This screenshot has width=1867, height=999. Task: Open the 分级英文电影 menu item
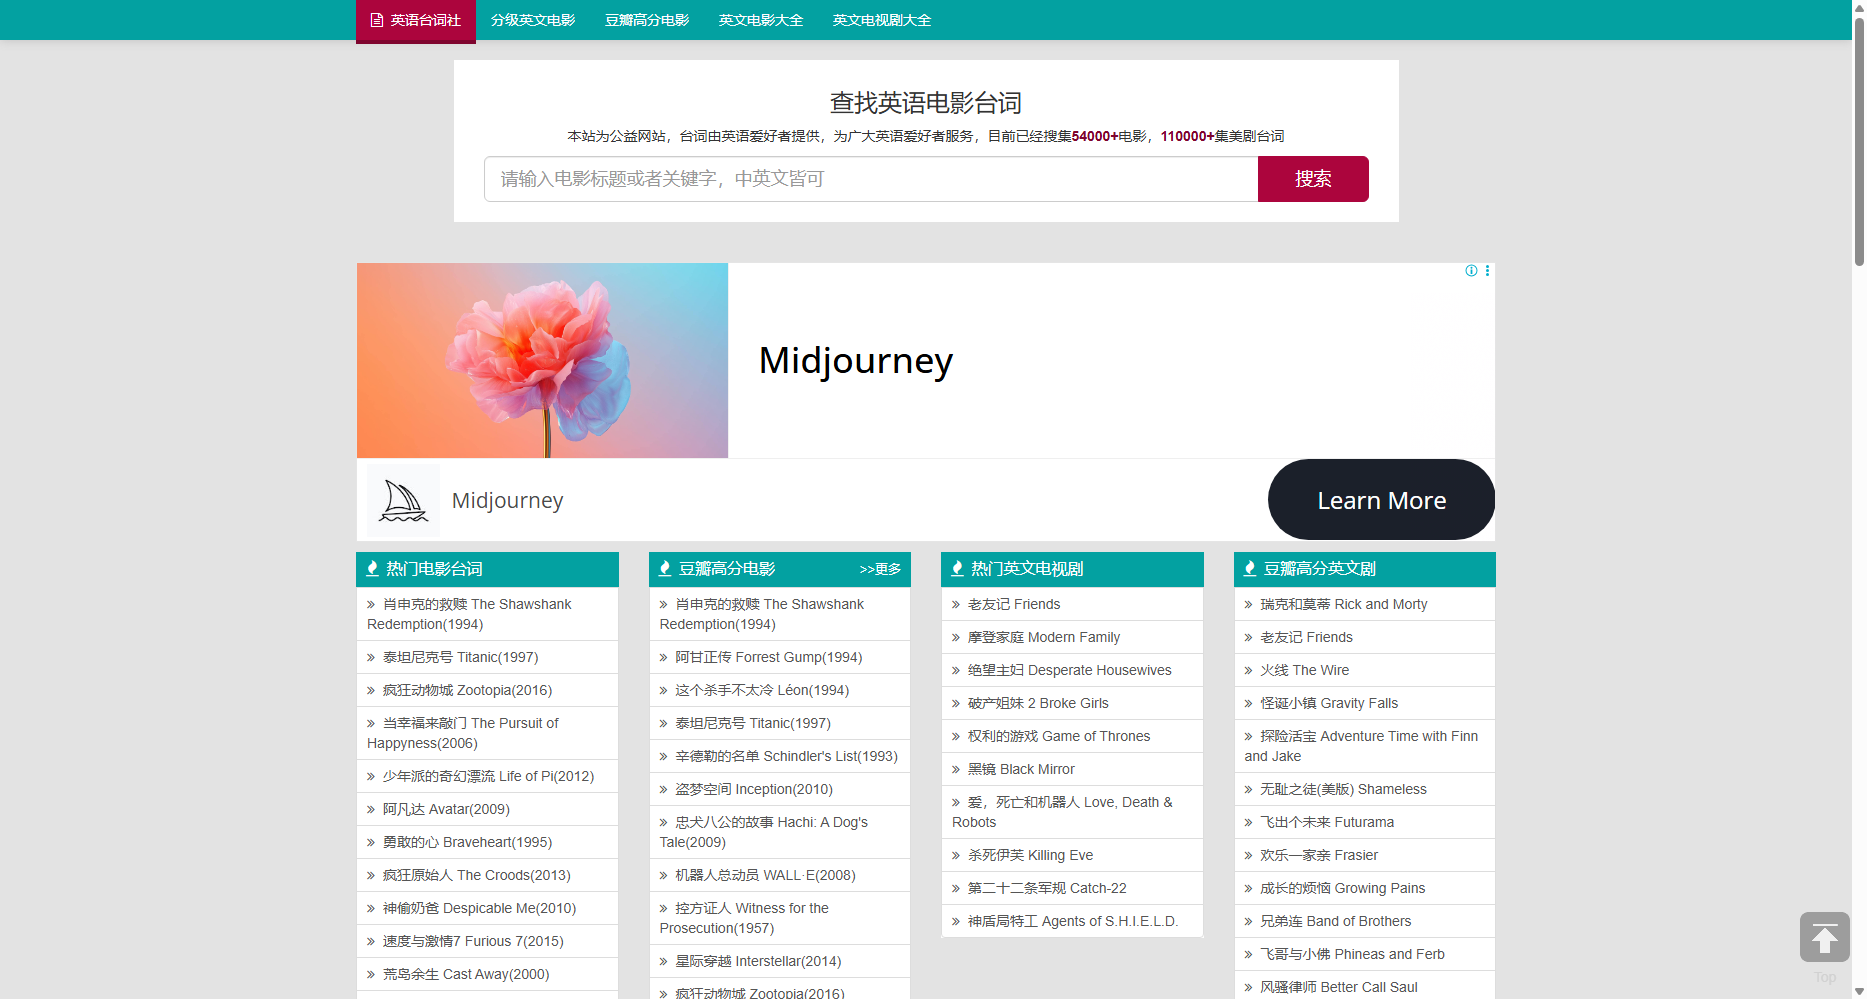[533, 20]
